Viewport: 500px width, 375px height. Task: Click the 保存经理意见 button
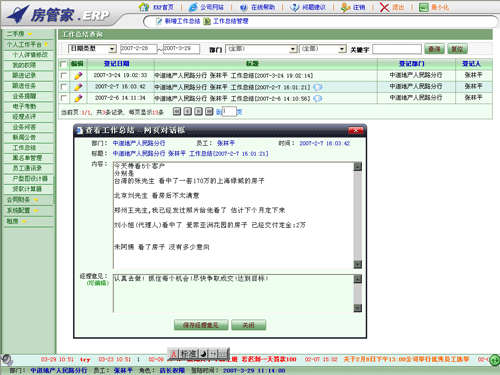pyautogui.click(x=201, y=325)
